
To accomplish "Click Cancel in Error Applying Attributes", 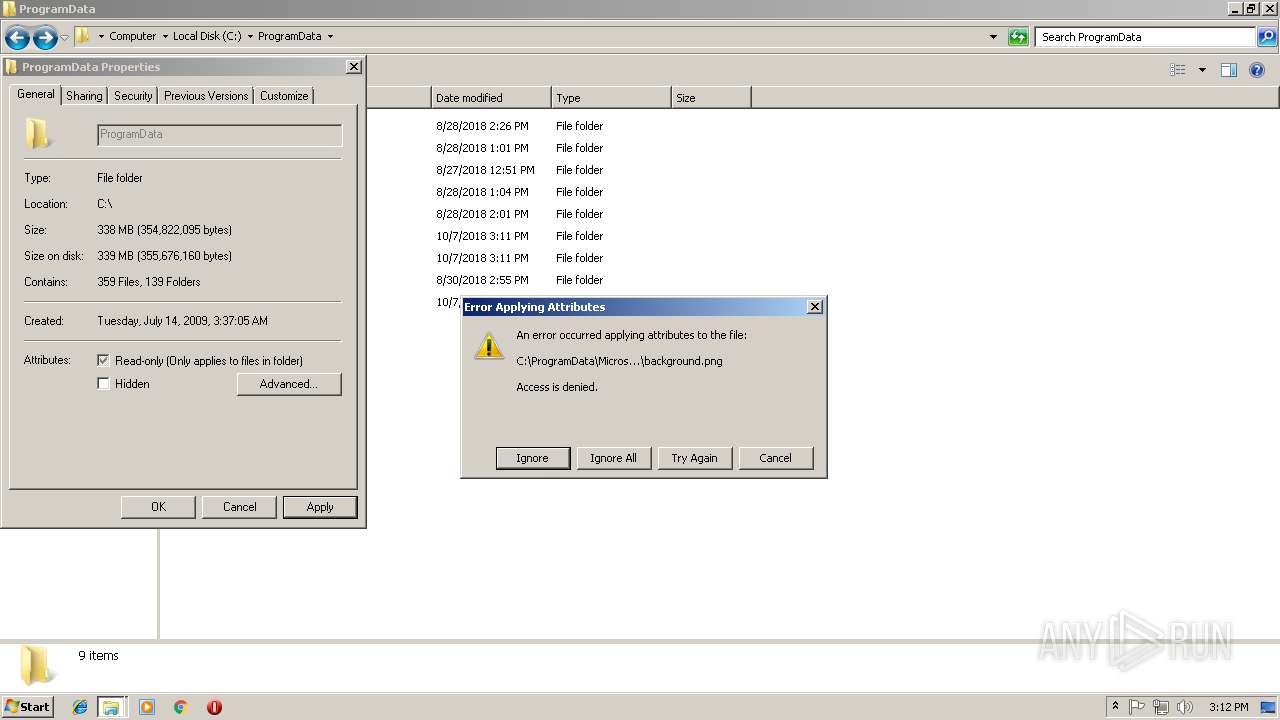I will coord(775,458).
